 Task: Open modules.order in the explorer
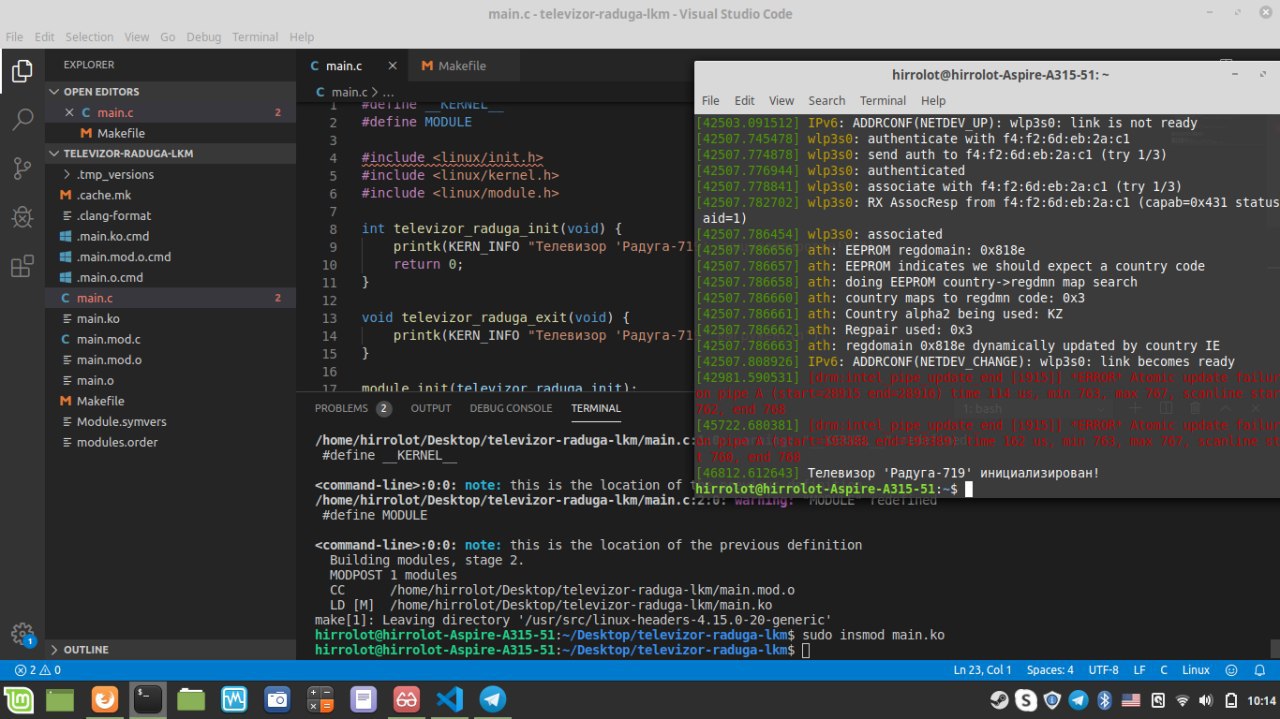click(x=117, y=442)
